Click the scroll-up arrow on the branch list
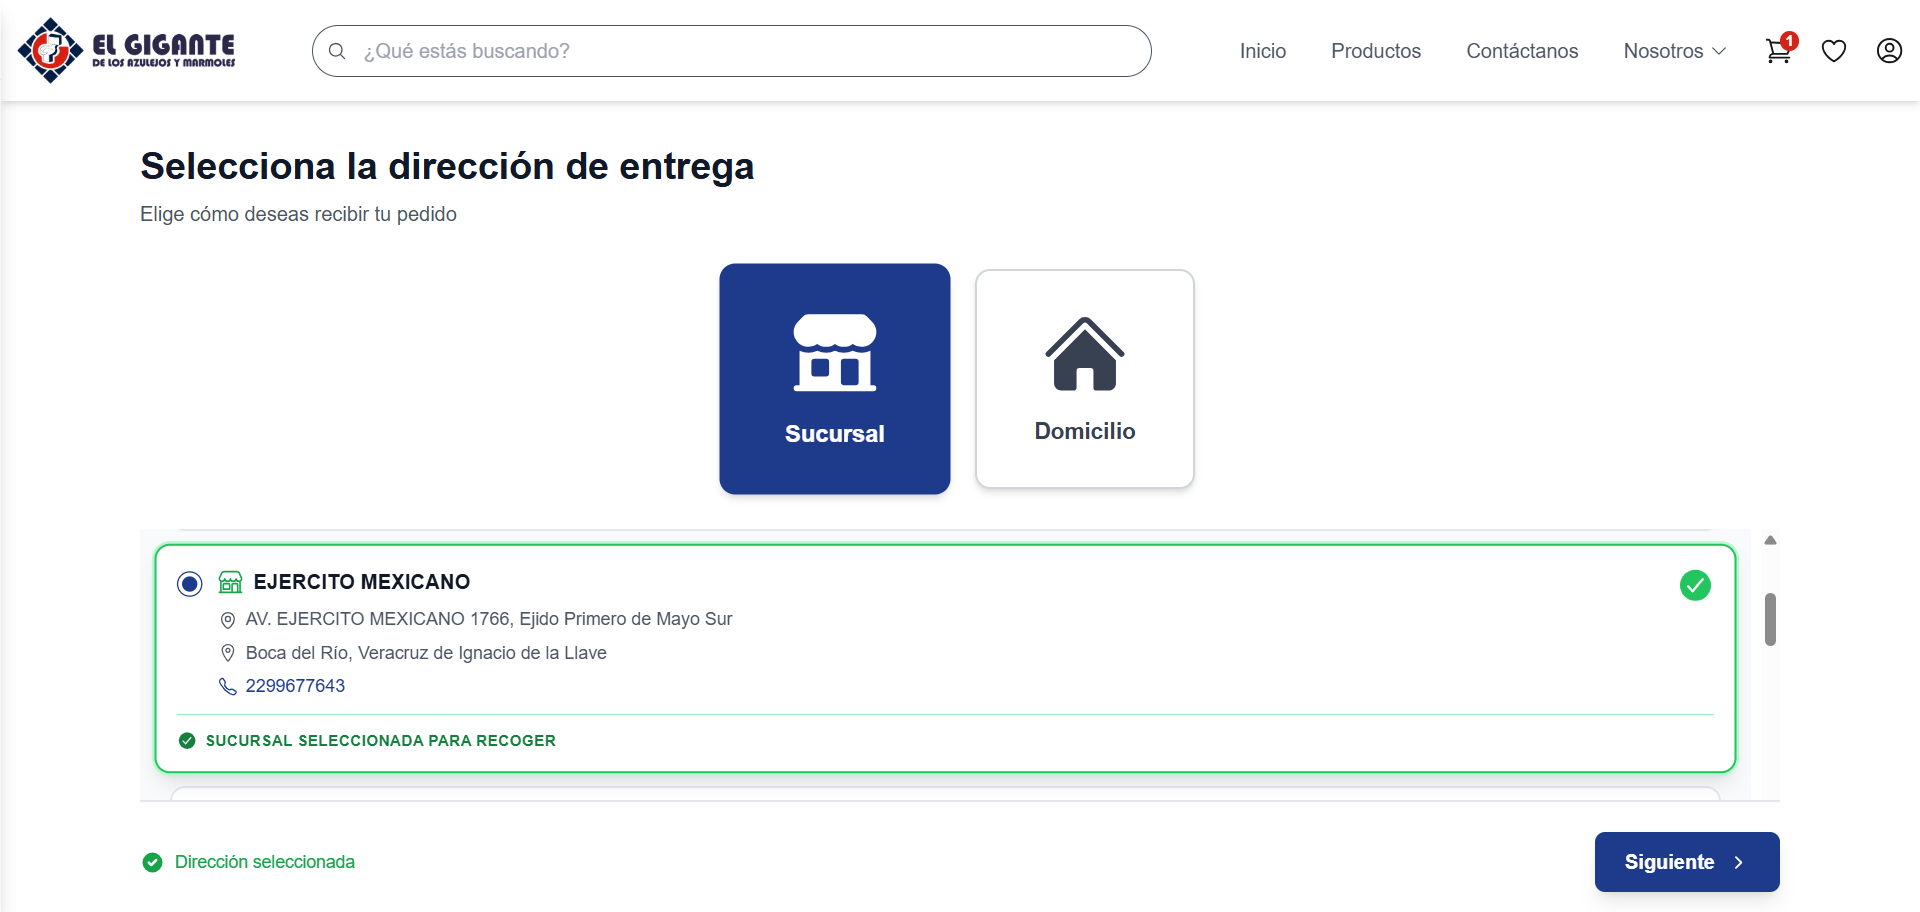 point(1769,539)
